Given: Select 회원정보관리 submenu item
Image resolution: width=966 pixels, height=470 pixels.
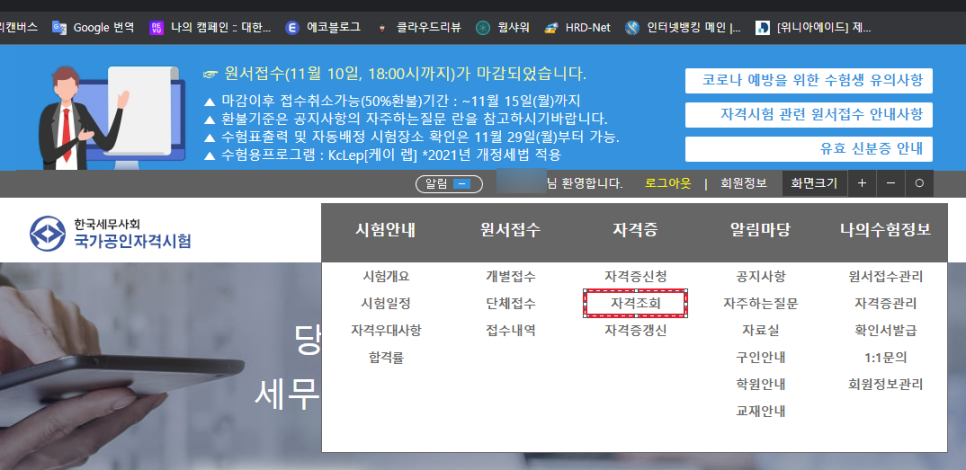Looking at the screenshot, I should (x=885, y=384).
